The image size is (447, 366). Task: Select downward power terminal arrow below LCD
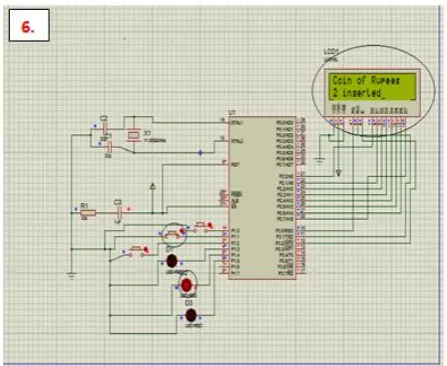pos(338,173)
